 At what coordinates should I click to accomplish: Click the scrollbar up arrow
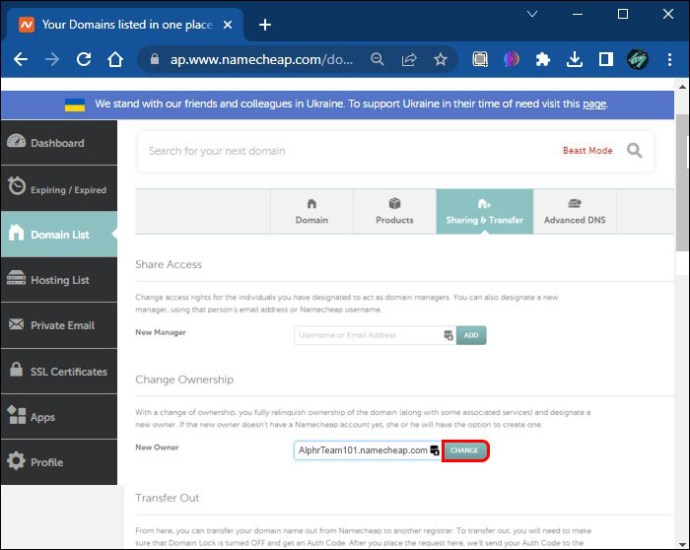tap(683, 87)
